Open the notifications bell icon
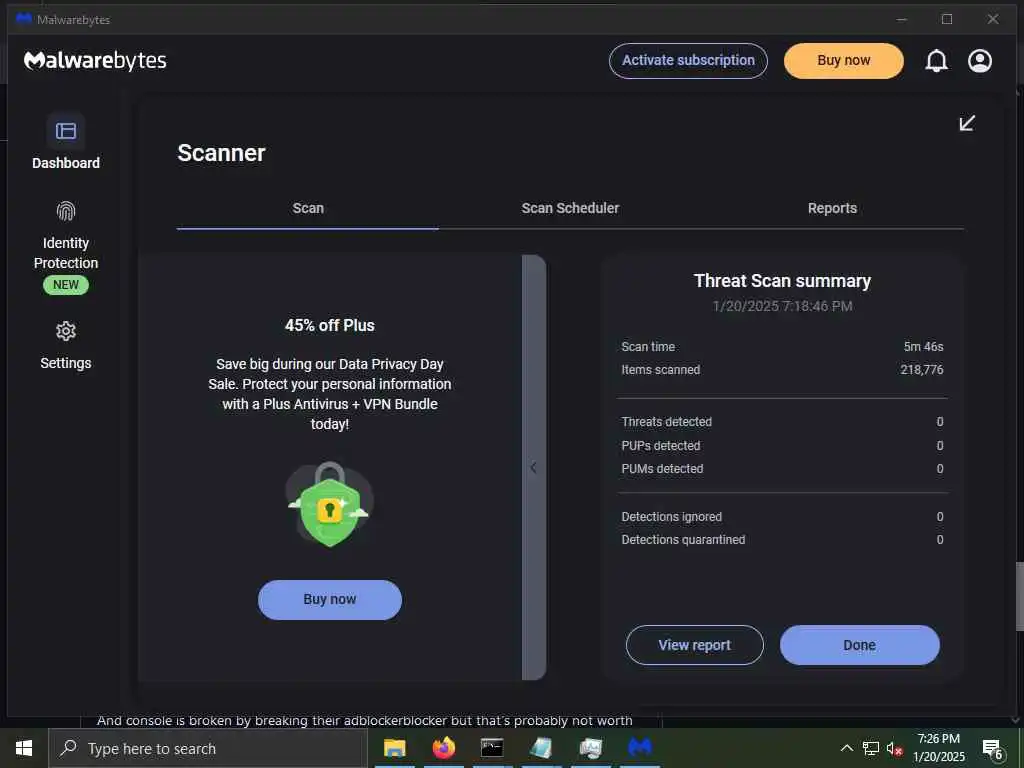Screen dimensions: 1024x768 click(936, 61)
